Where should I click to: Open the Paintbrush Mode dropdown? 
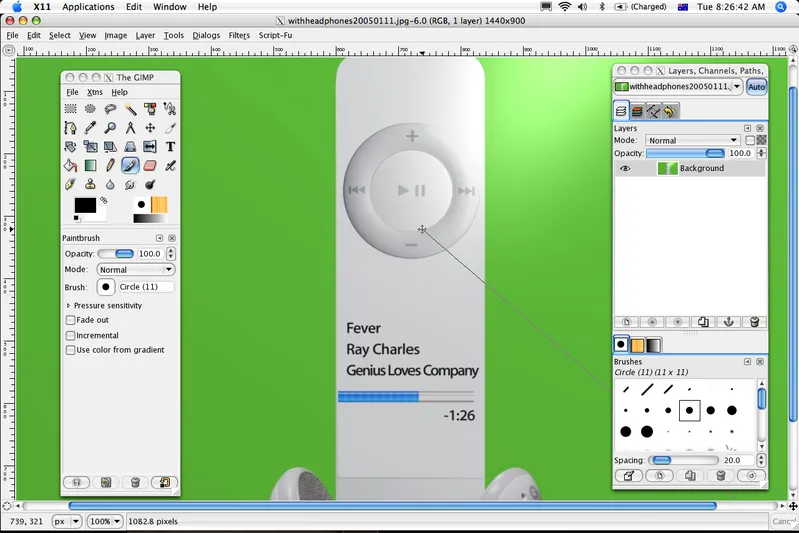pos(136,270)
